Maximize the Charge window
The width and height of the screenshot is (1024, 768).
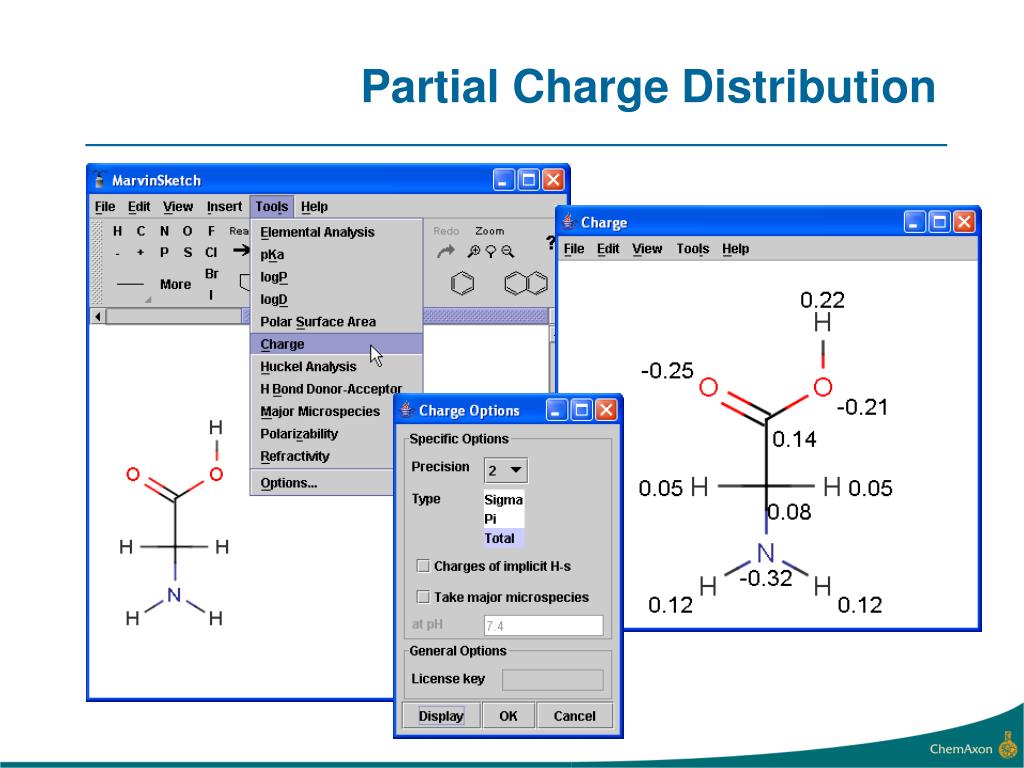(x=939, y=223)
